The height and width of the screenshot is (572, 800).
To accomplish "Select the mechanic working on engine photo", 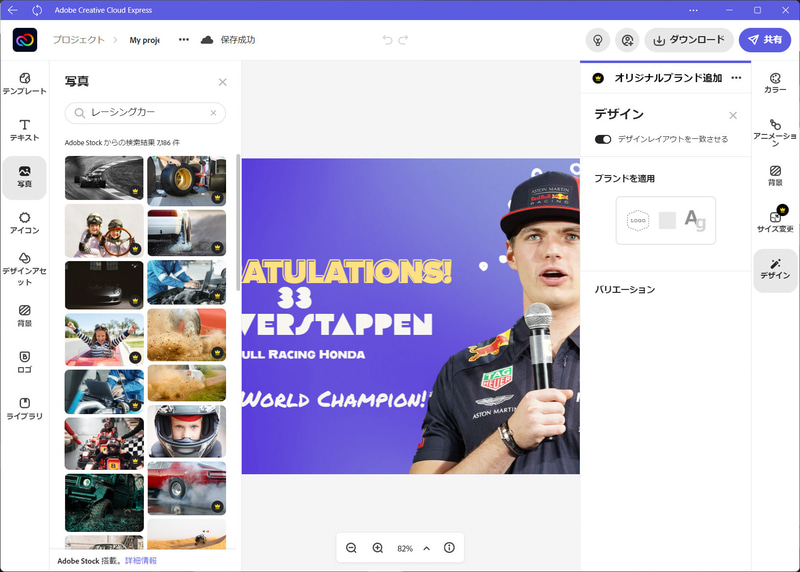I will (187, 282).
